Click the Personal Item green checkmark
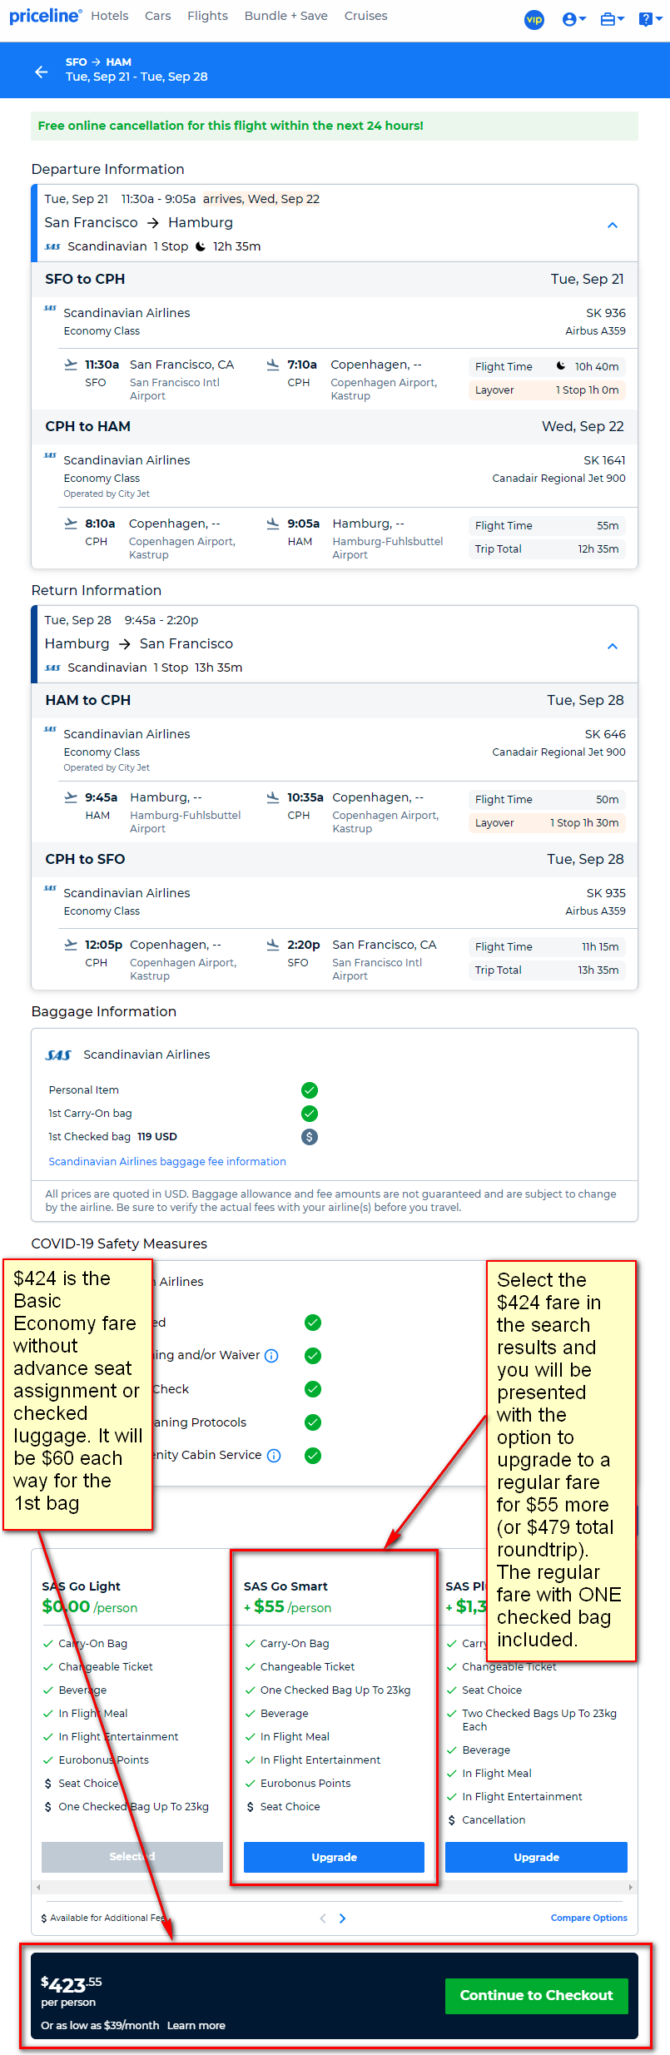This screenshot has width=670, height=2055. 310,1090
